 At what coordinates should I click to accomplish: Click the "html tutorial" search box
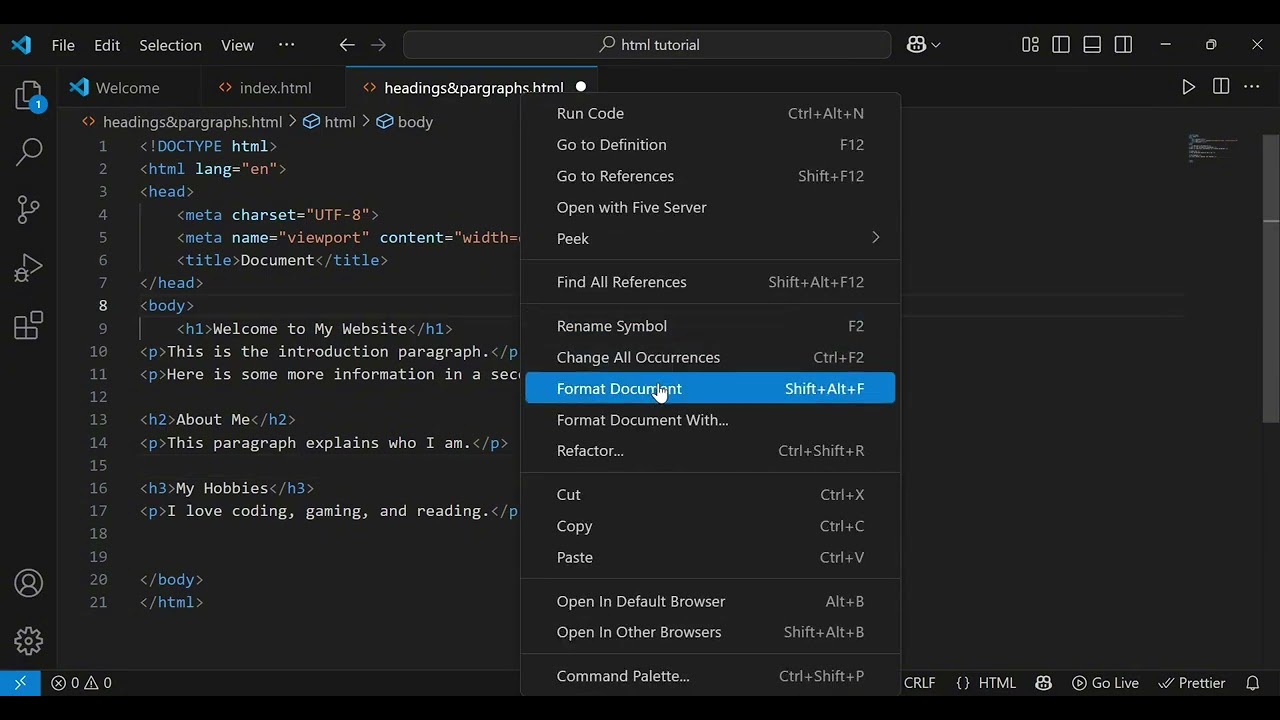click(x=647, y=45)
